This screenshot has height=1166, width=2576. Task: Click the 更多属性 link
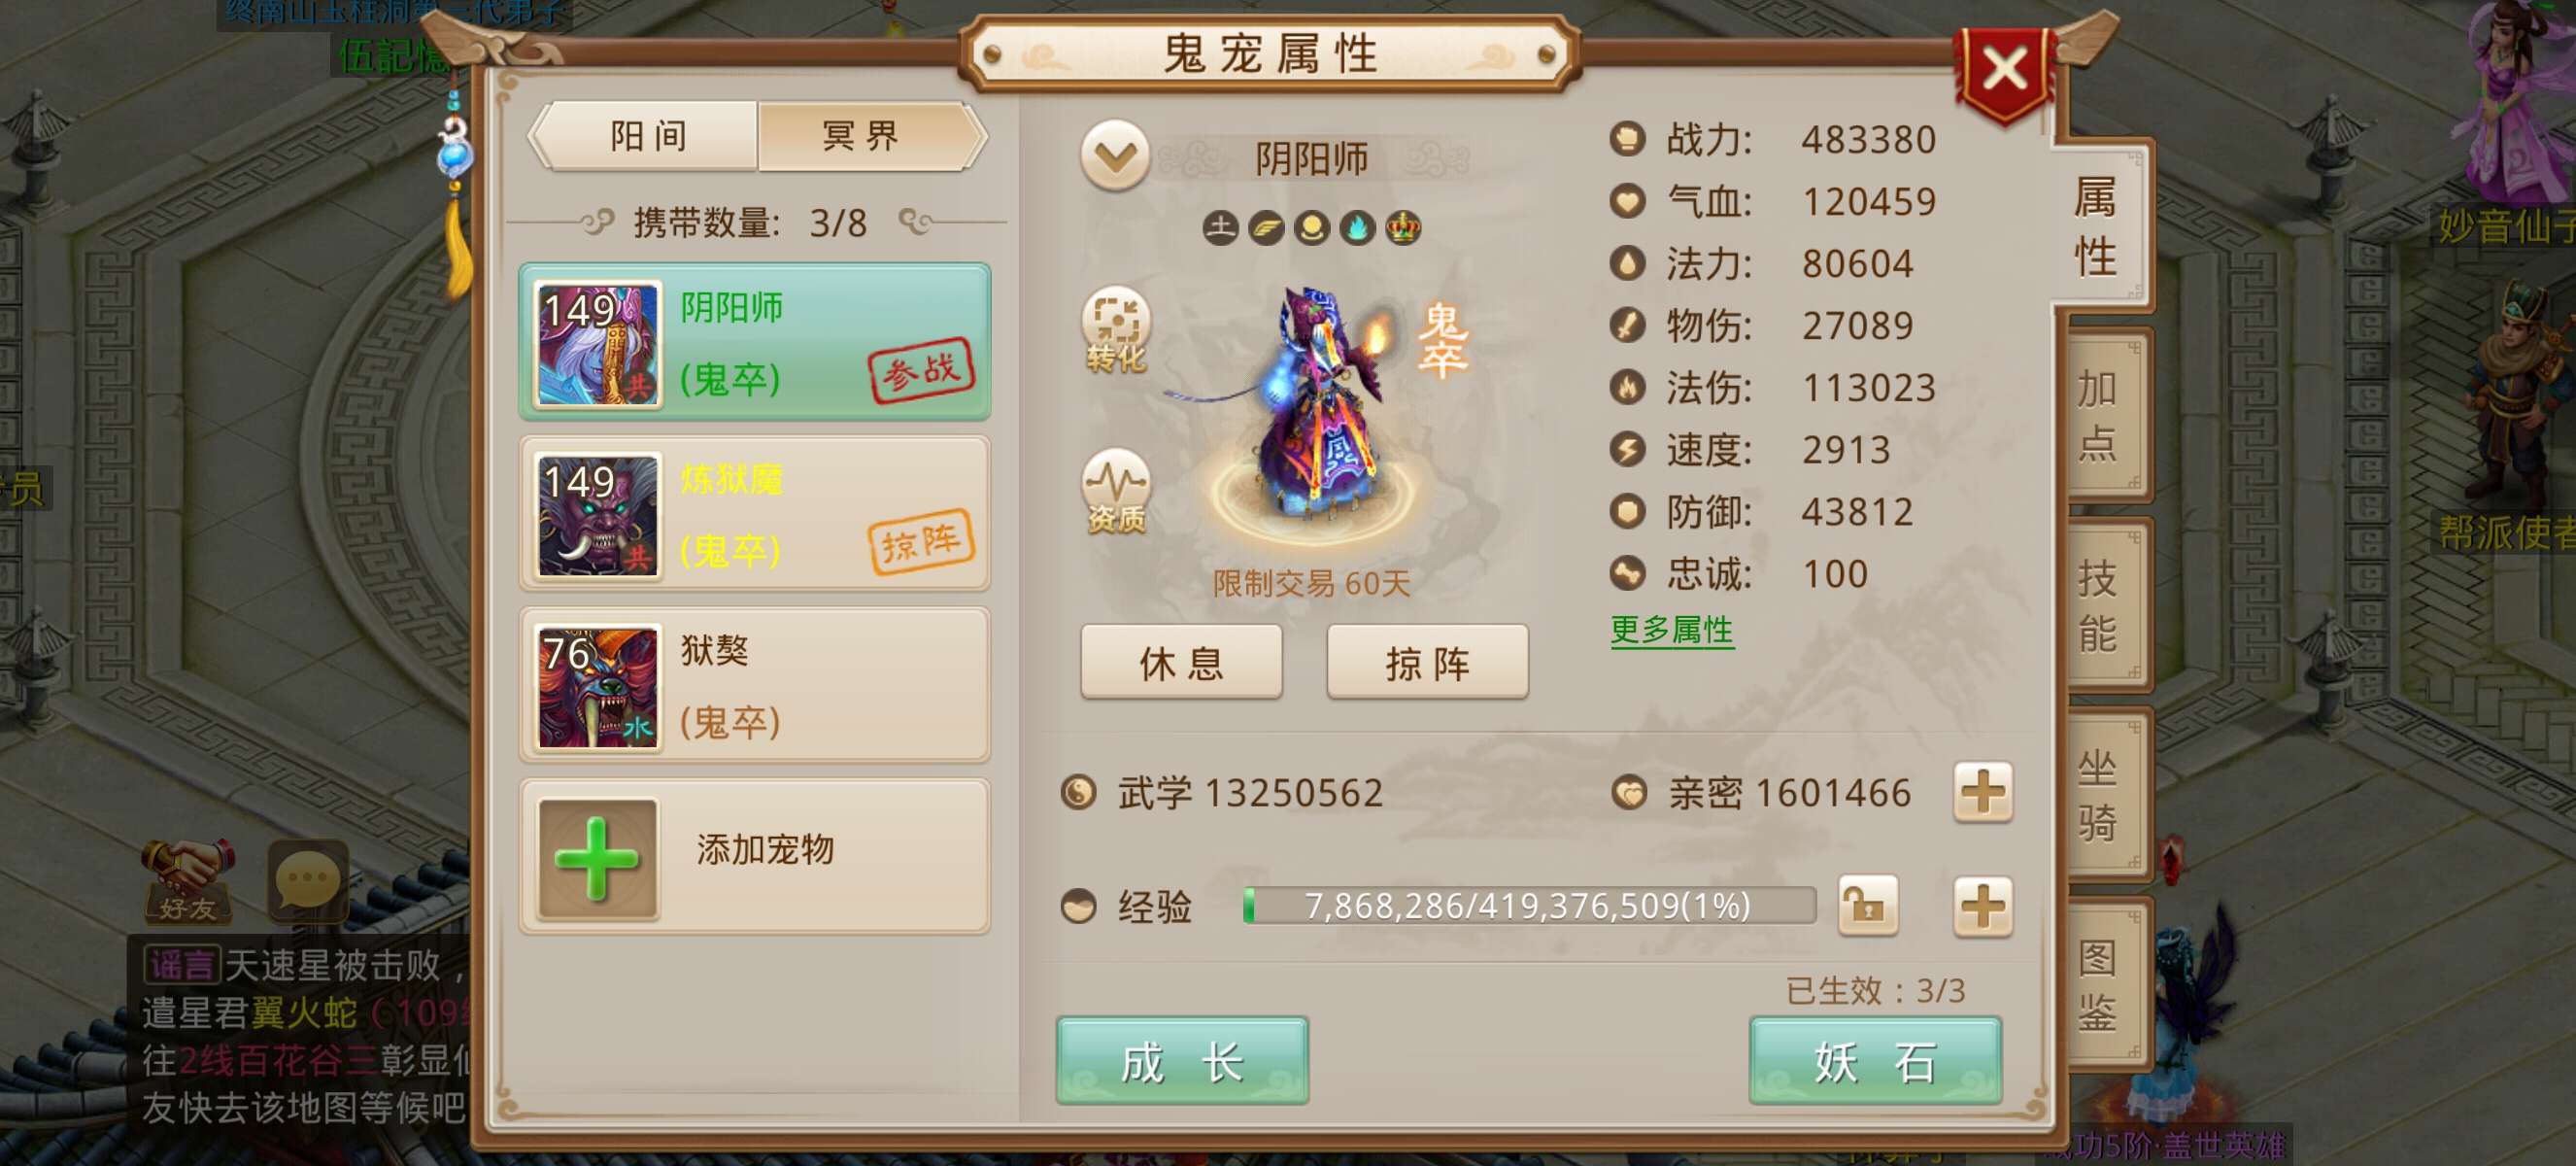(1671, 630)
